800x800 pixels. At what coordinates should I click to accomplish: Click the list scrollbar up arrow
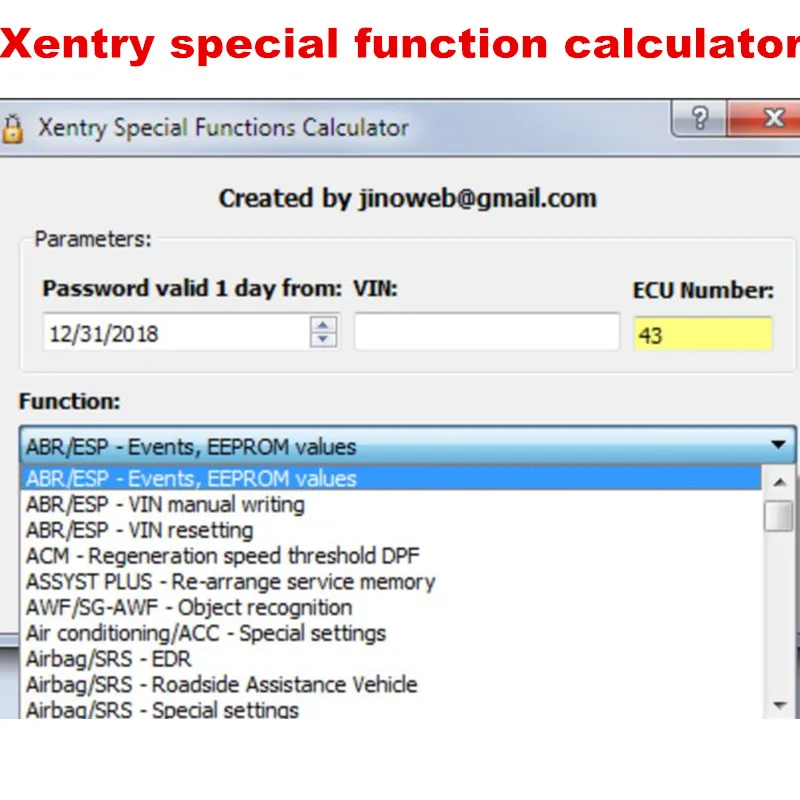click(x=779, y=482)
